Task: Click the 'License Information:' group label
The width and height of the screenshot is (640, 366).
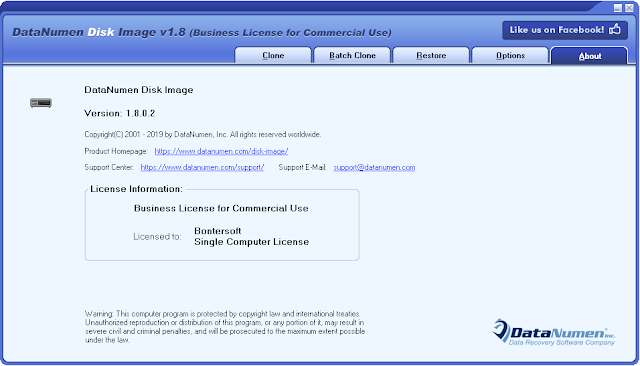Action: click(x=136, y=189)
